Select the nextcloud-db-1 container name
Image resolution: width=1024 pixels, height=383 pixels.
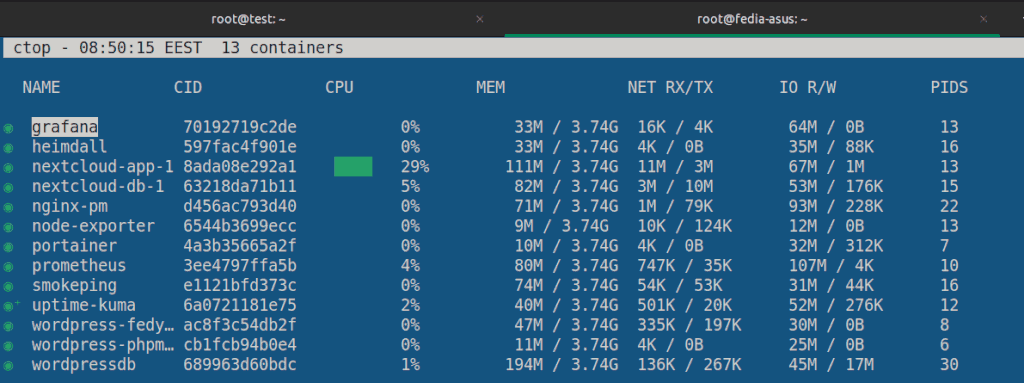[x=98, y=187]
